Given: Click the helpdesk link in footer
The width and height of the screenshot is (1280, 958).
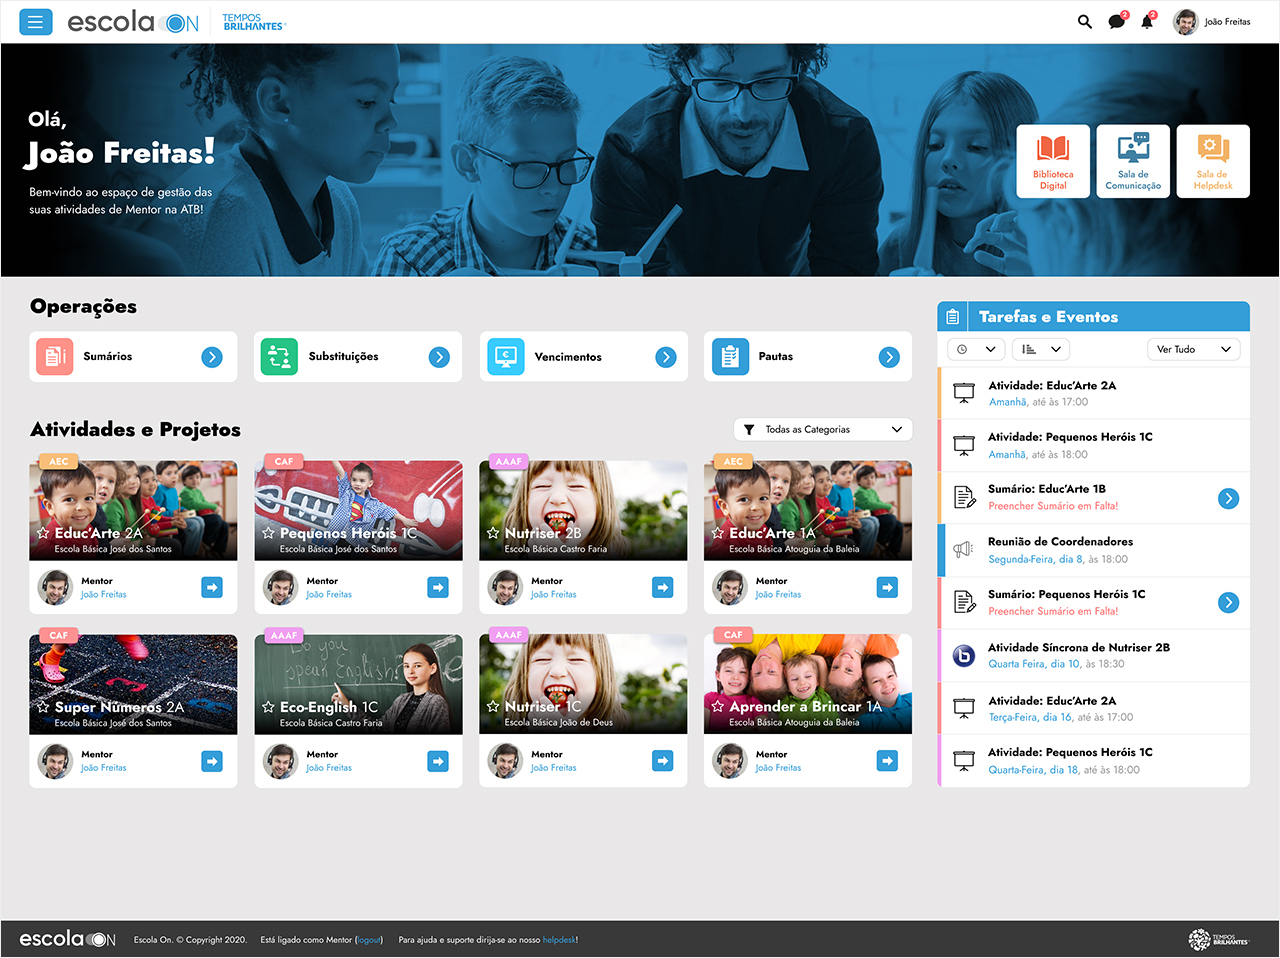Looking at the screenshot, I should point(559,940).
